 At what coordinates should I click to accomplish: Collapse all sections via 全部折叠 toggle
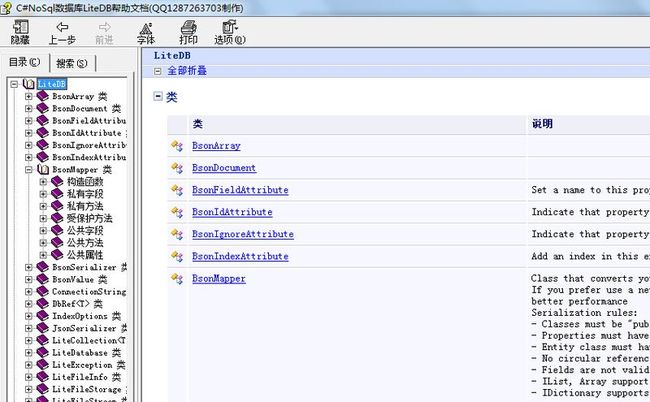pos(181,71)
